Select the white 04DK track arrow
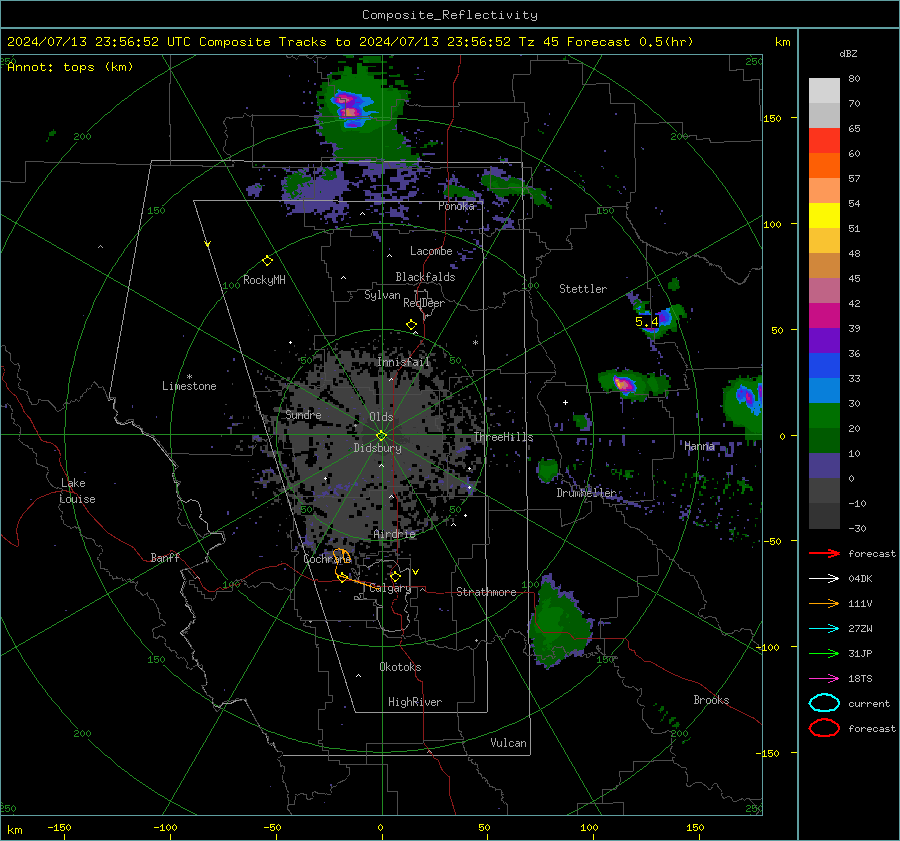900x841 pixels. [x=824, y=578]
